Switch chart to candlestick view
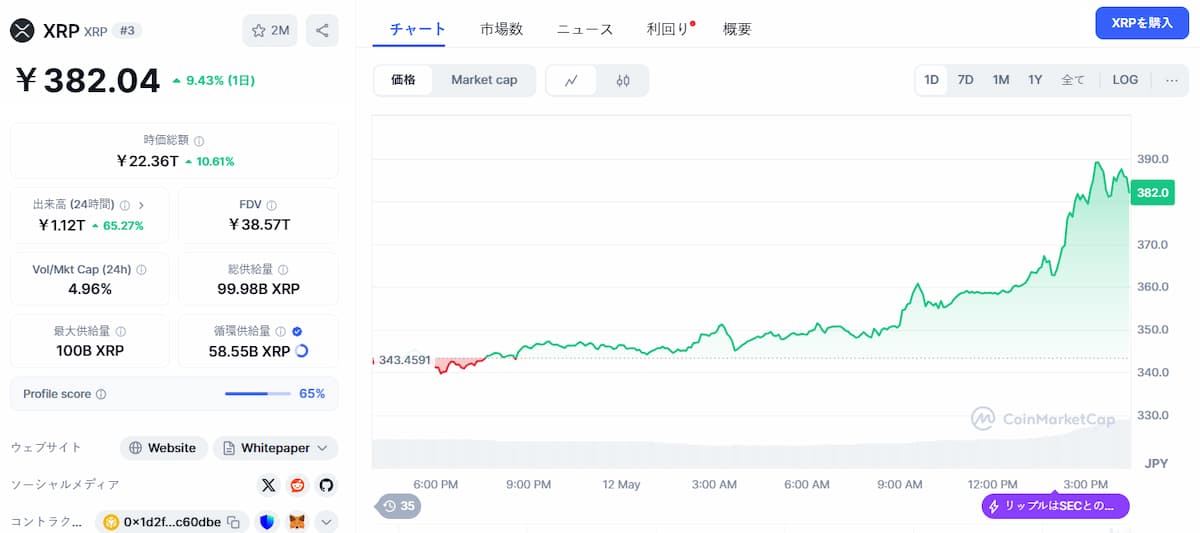The width and height of the screenshot is (1200, 533). (623, 81)
